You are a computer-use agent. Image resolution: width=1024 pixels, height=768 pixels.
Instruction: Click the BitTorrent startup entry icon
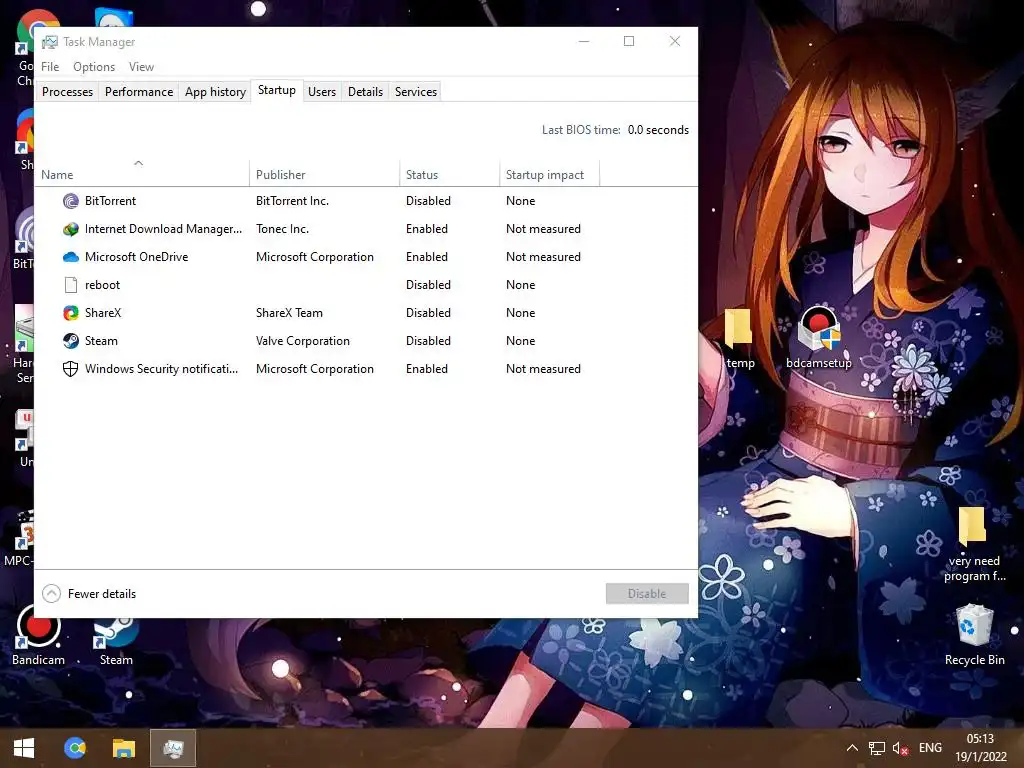71,200
